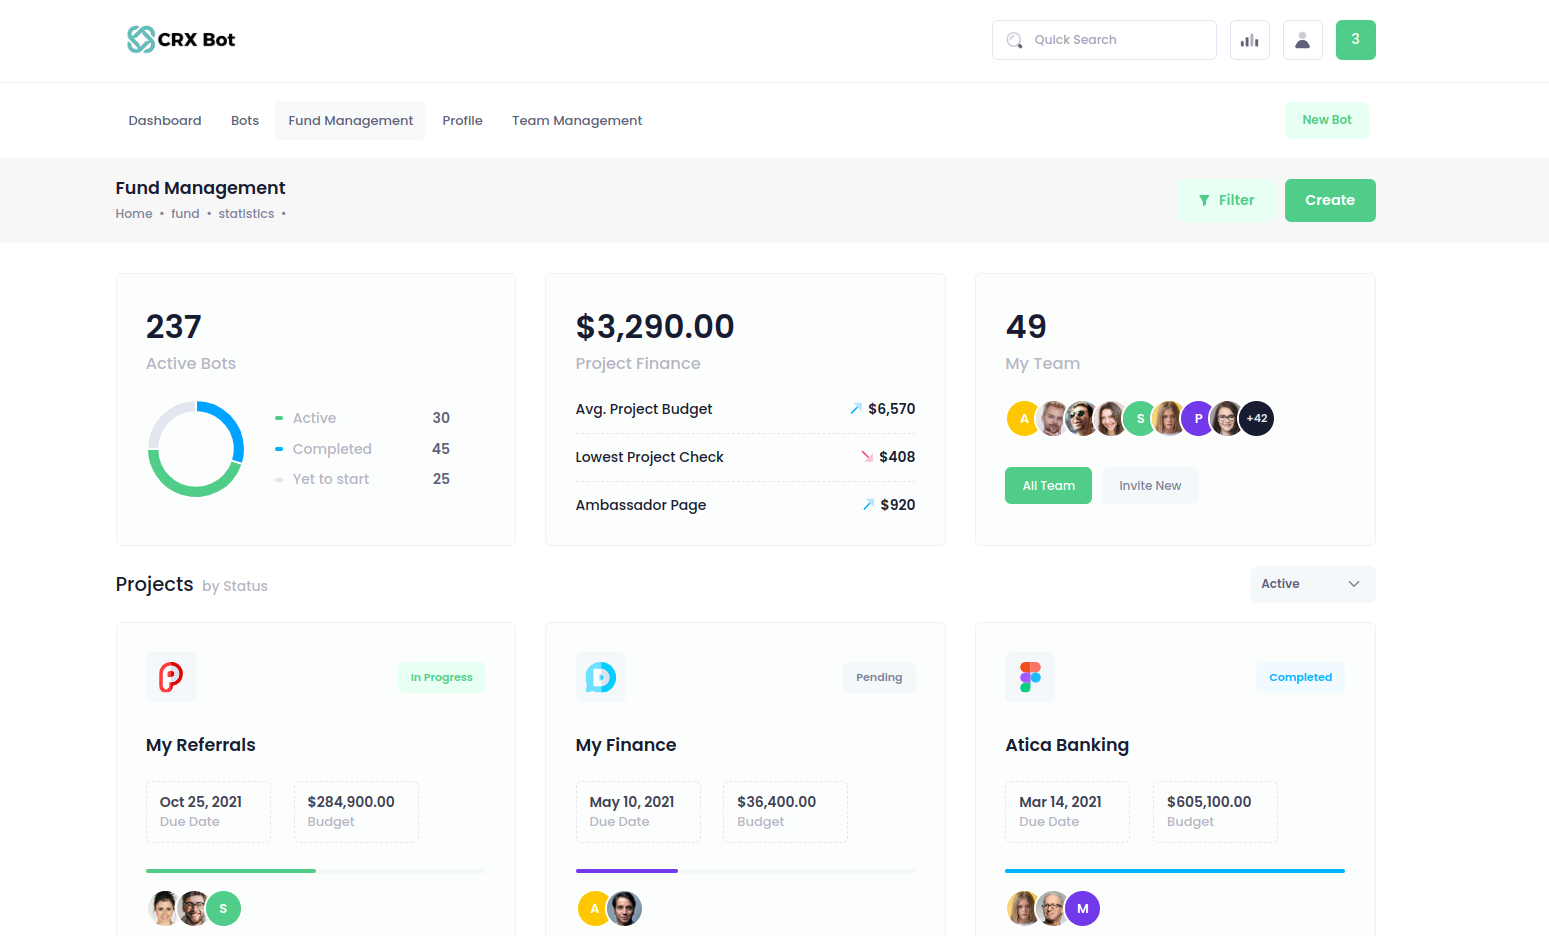The height and width of the screenshot is (936, 1549).
Task: Click the CRX Bot logo
Action: [x=181, y=40]
